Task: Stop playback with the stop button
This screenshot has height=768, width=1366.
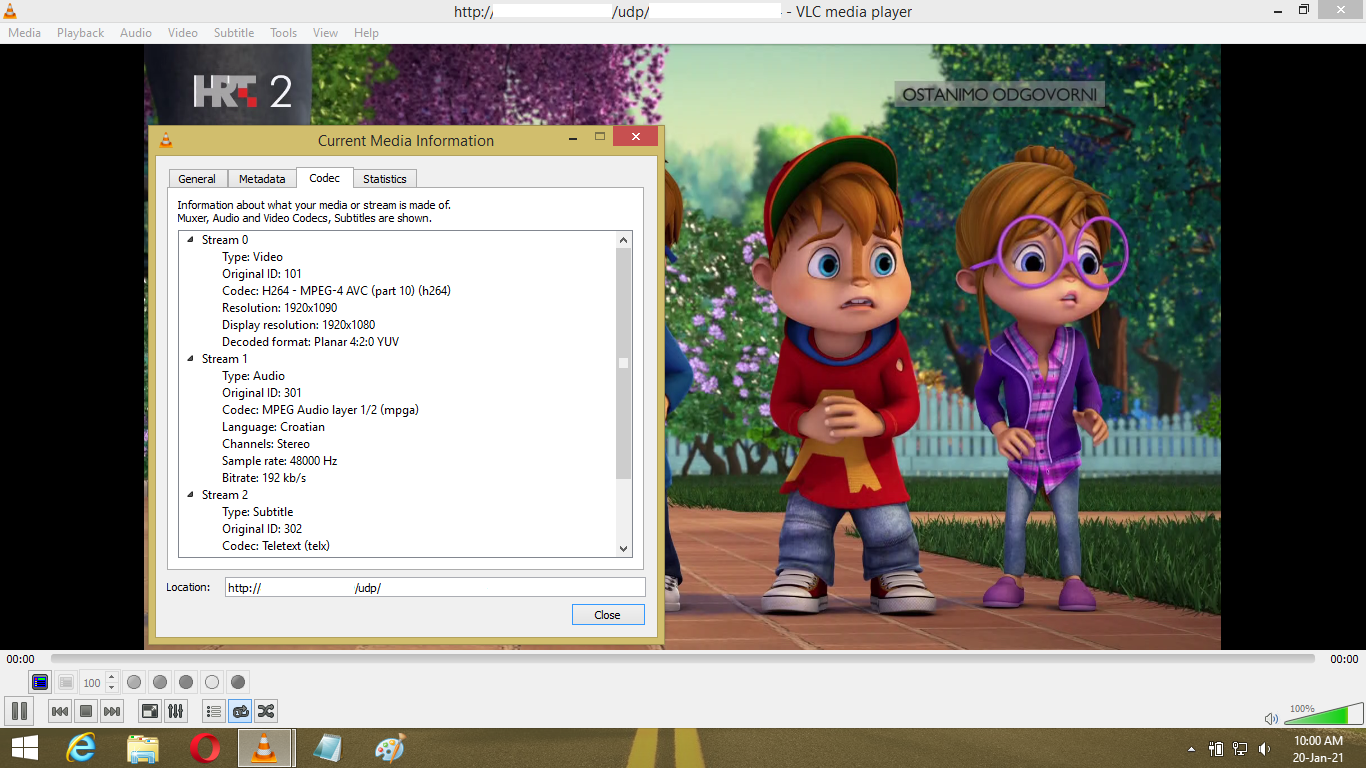Action: pos(86,711)
